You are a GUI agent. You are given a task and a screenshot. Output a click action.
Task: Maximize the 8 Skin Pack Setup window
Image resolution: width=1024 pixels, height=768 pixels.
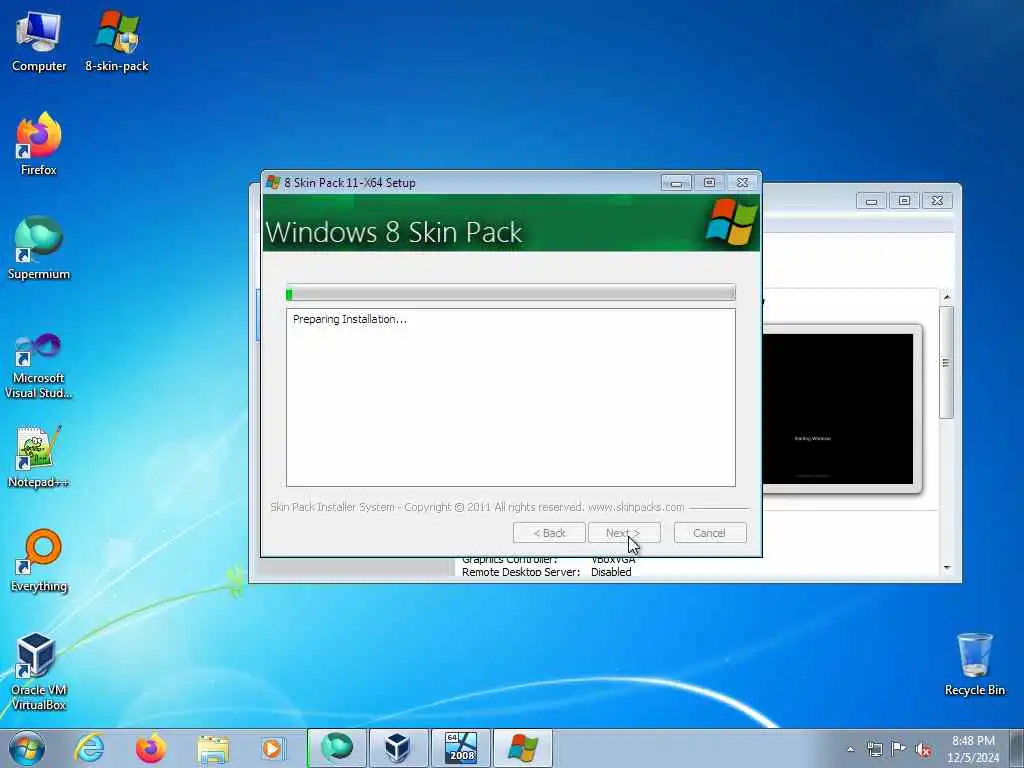pos(709,183)
